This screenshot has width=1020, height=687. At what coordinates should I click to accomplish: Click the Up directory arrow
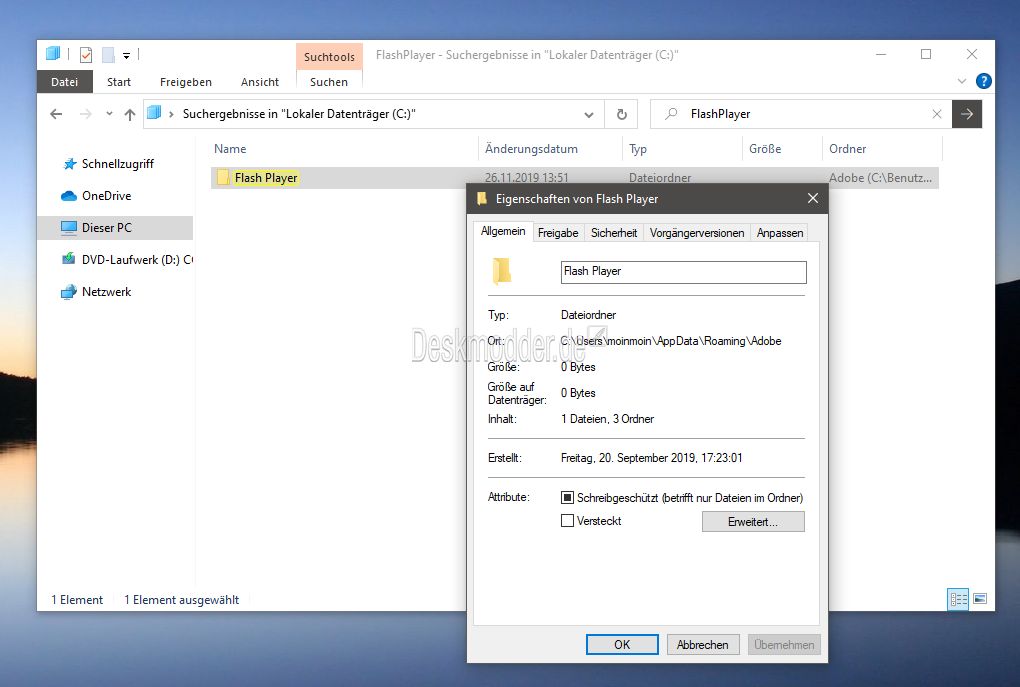click(x=129, y=114)
